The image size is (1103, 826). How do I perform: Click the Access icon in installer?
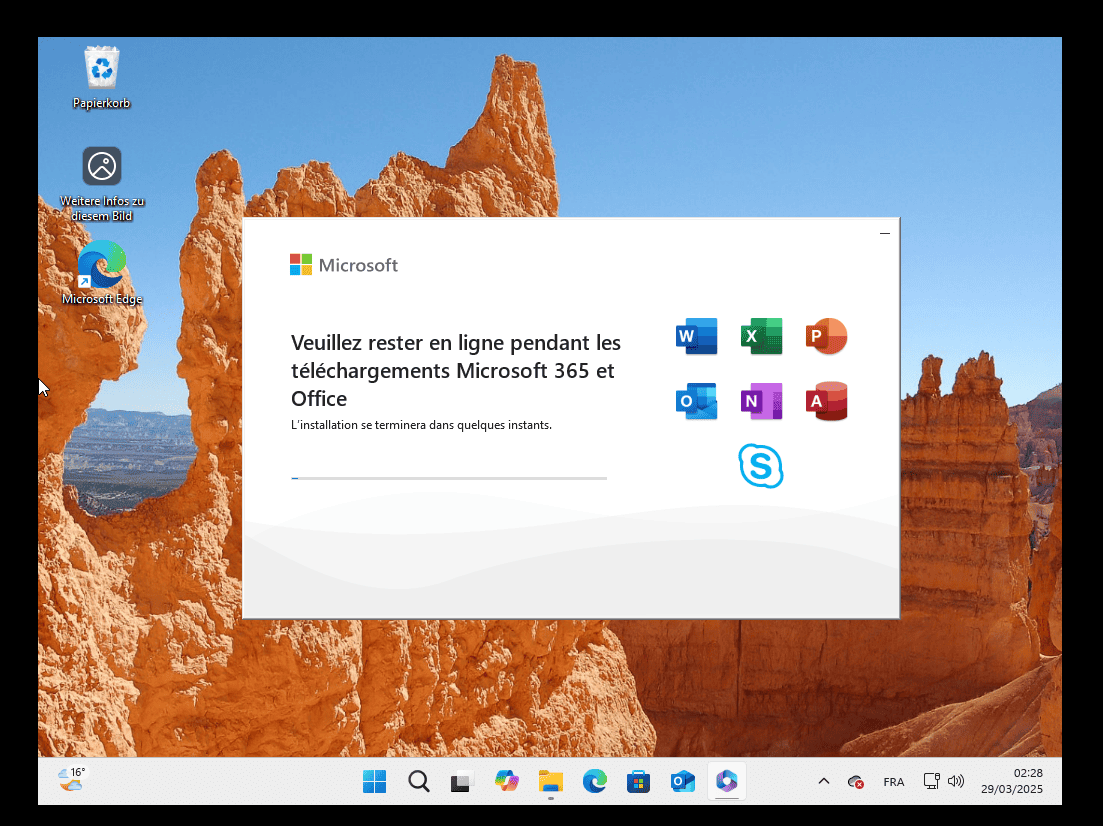[826, 401]
